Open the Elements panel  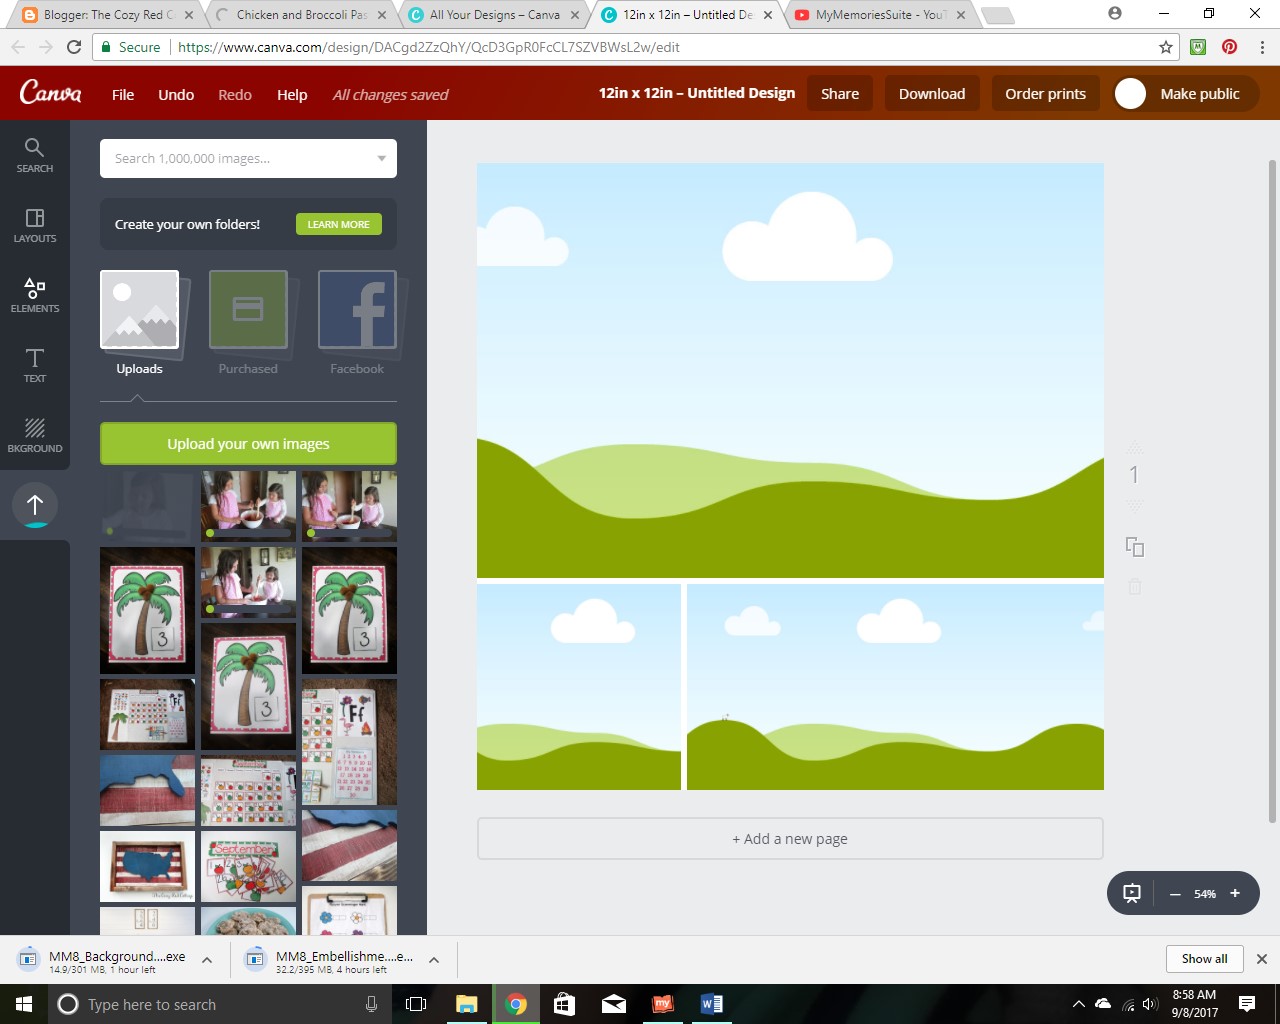(x=34, y=295)
